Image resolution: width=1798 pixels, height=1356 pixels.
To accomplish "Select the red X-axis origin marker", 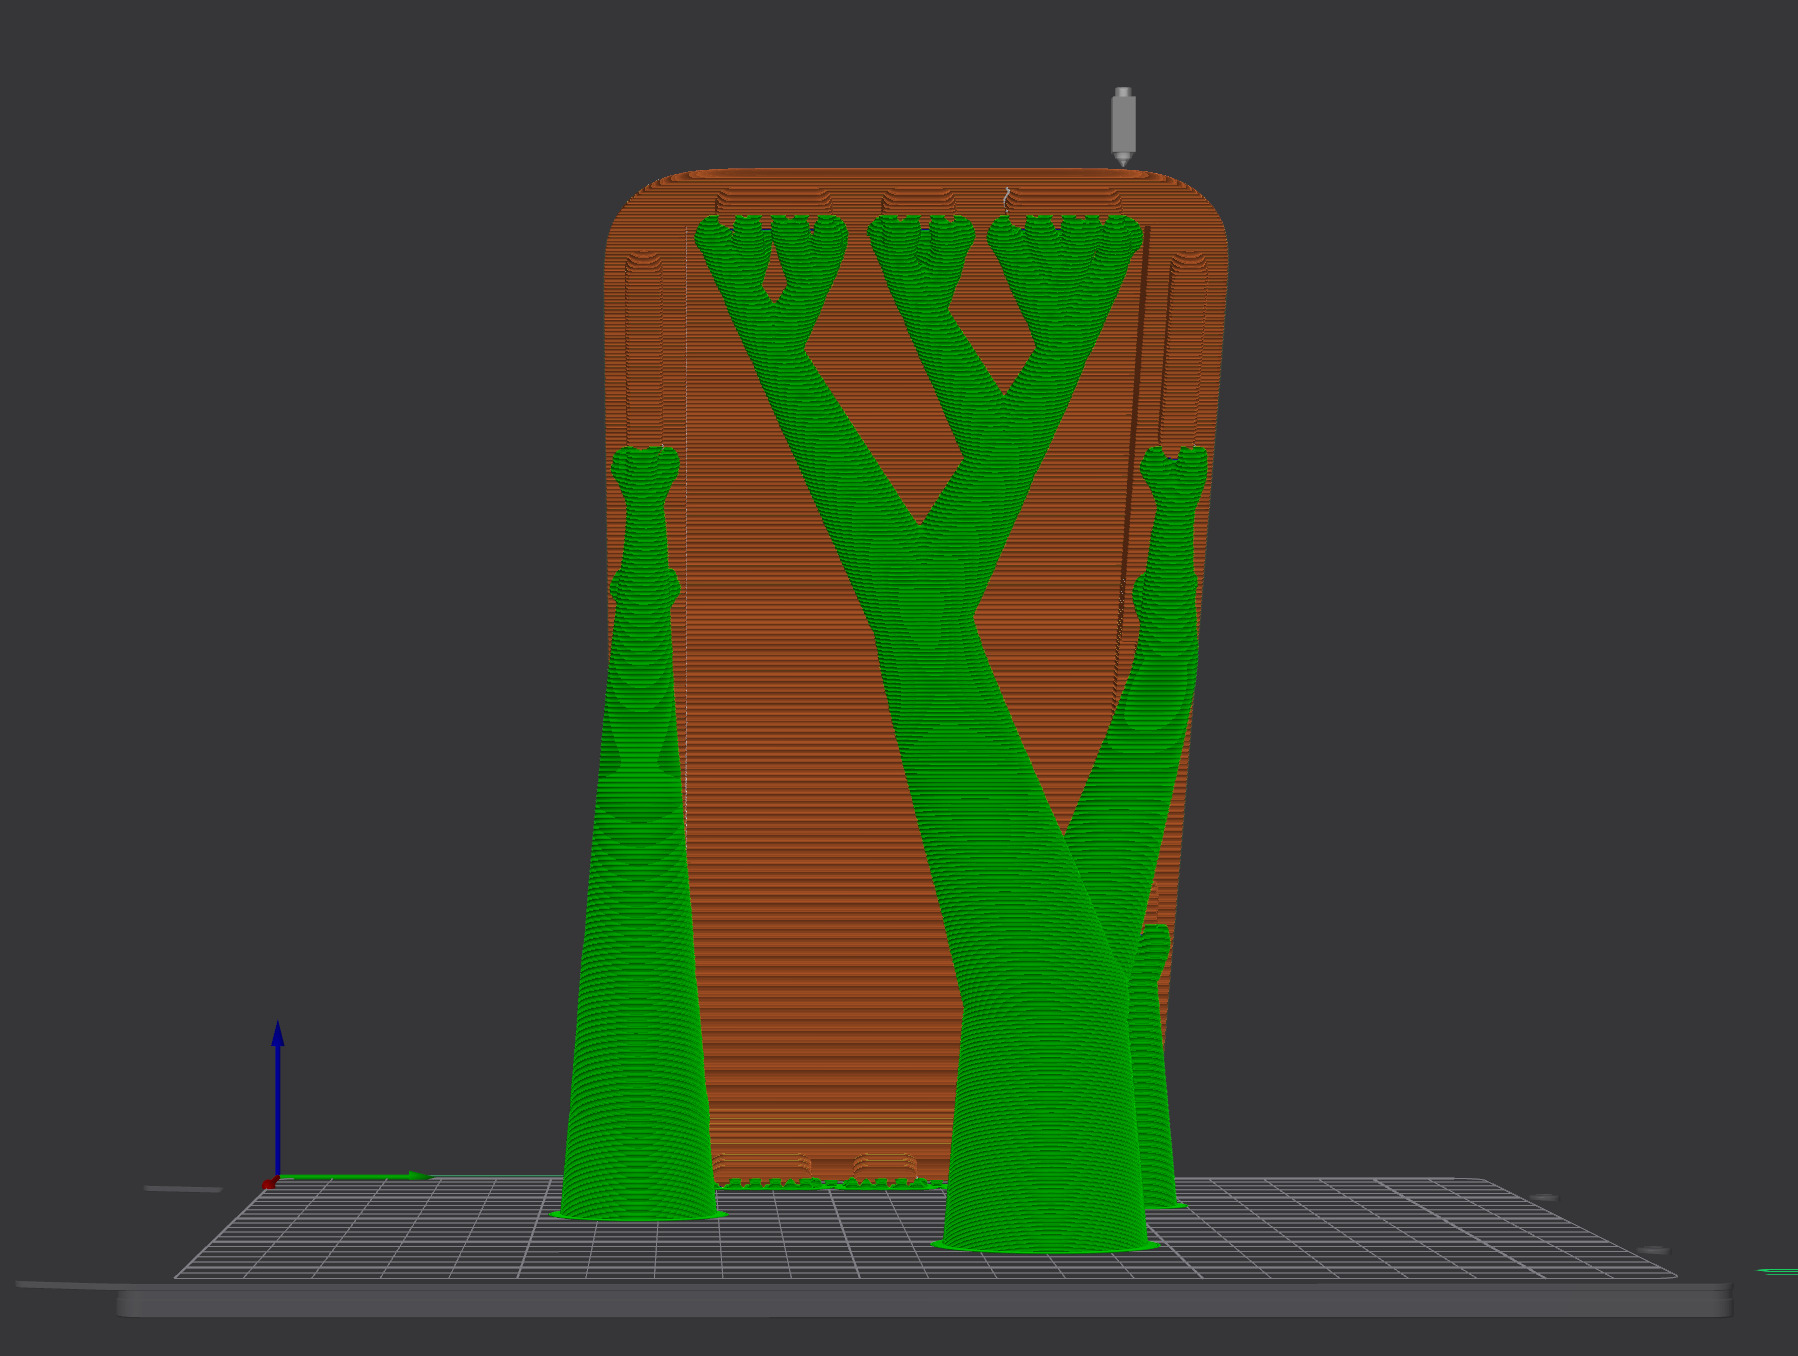I will click(269, 1186).
